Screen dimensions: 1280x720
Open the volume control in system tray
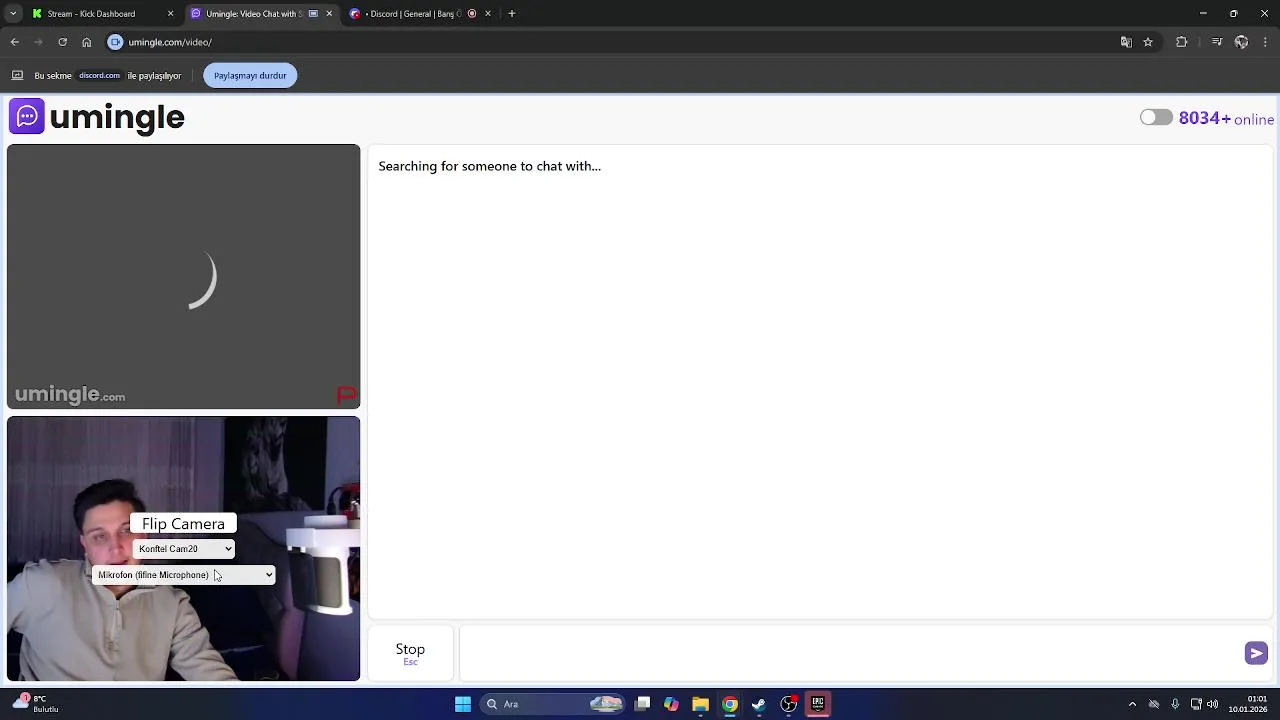click(1214, 704)
